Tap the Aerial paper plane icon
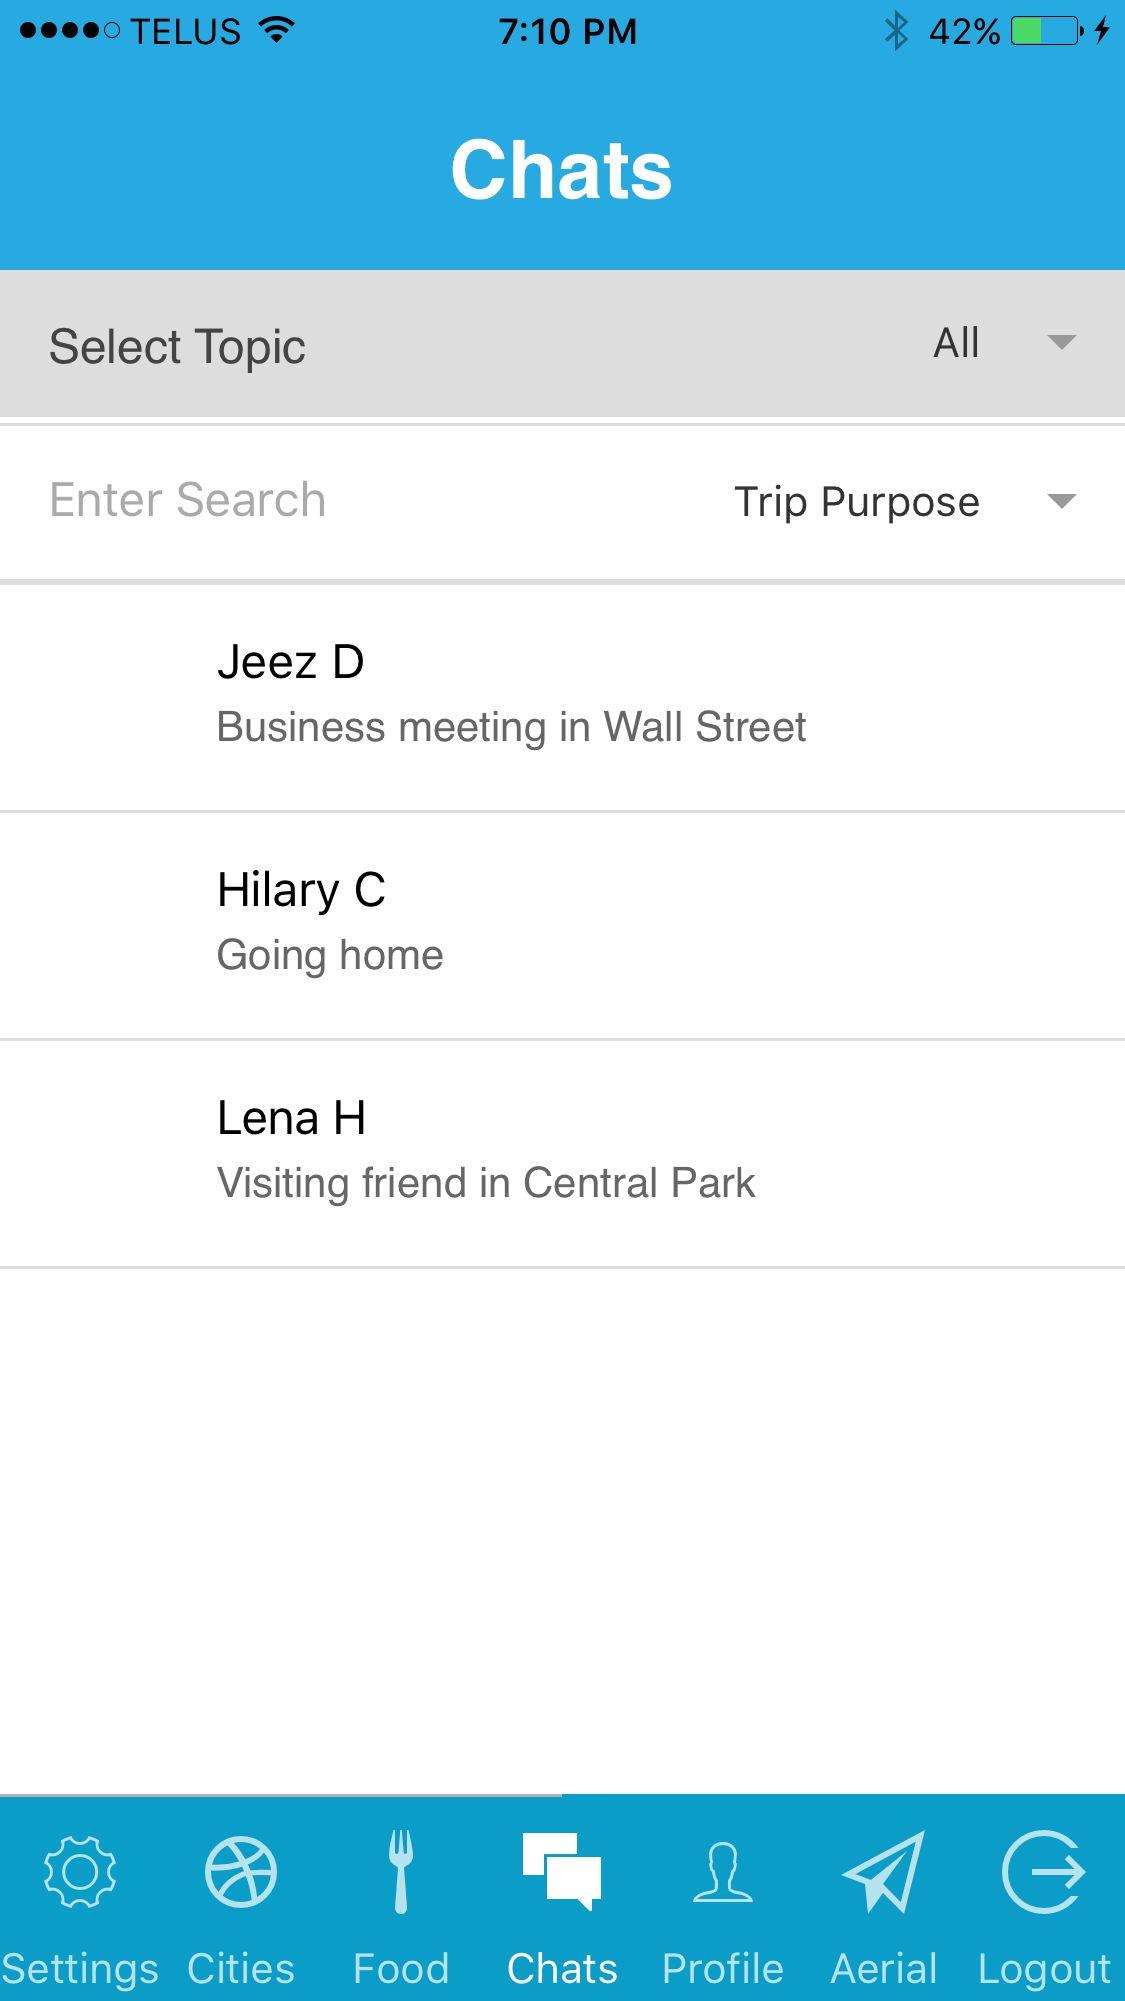The width and height of the screenshot is (1125, 2001). point(884,1872)
